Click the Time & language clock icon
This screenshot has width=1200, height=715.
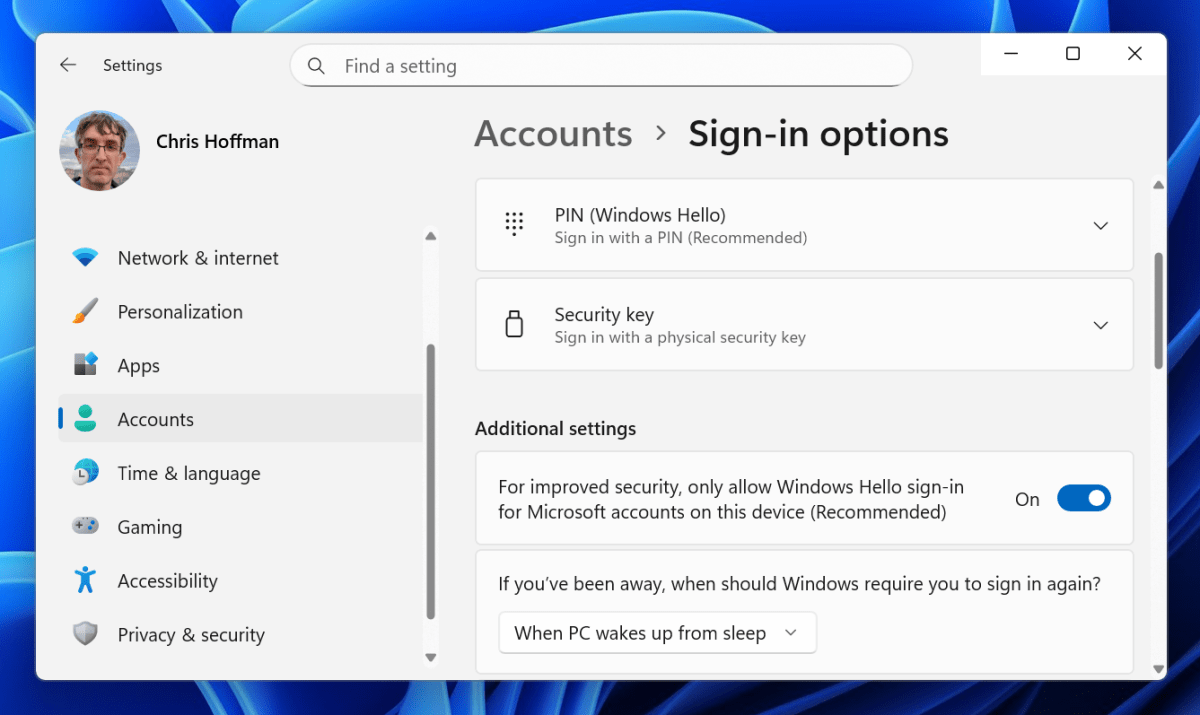pyautogui.click(x=86, y=473)
